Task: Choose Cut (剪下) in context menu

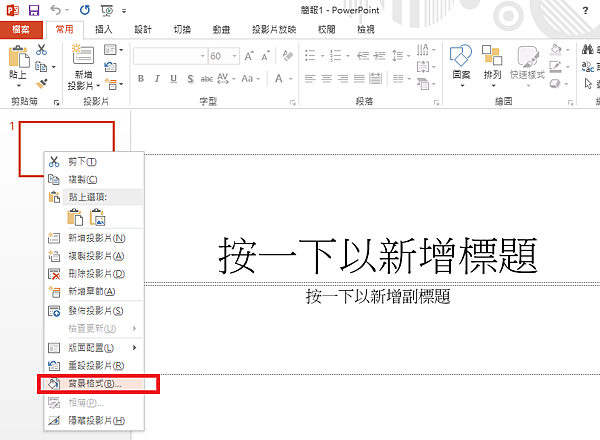Action: (x=94, y=162)
